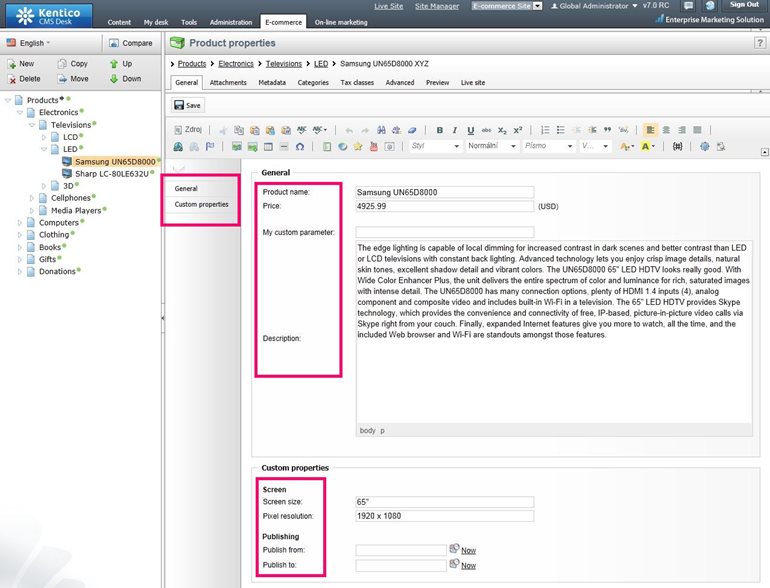Collapse the LED tree node
This screenshot has width=770, height=588.
pyautogui.click(x=44, y=149)
